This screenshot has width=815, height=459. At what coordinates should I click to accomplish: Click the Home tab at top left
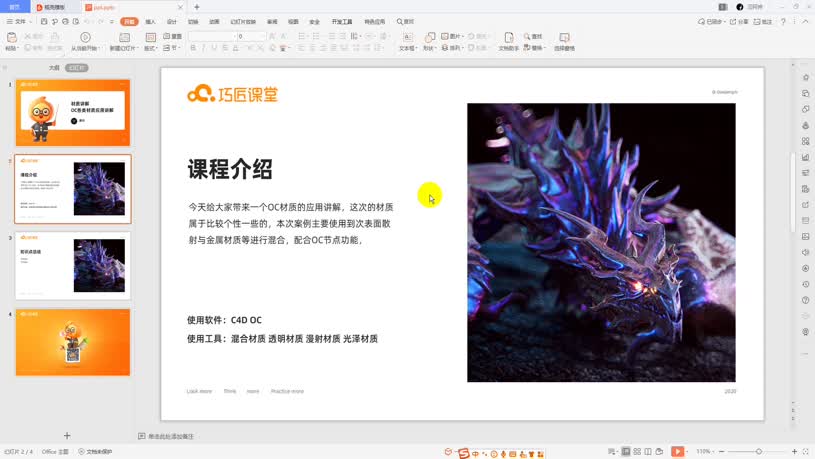coord(15,7)
